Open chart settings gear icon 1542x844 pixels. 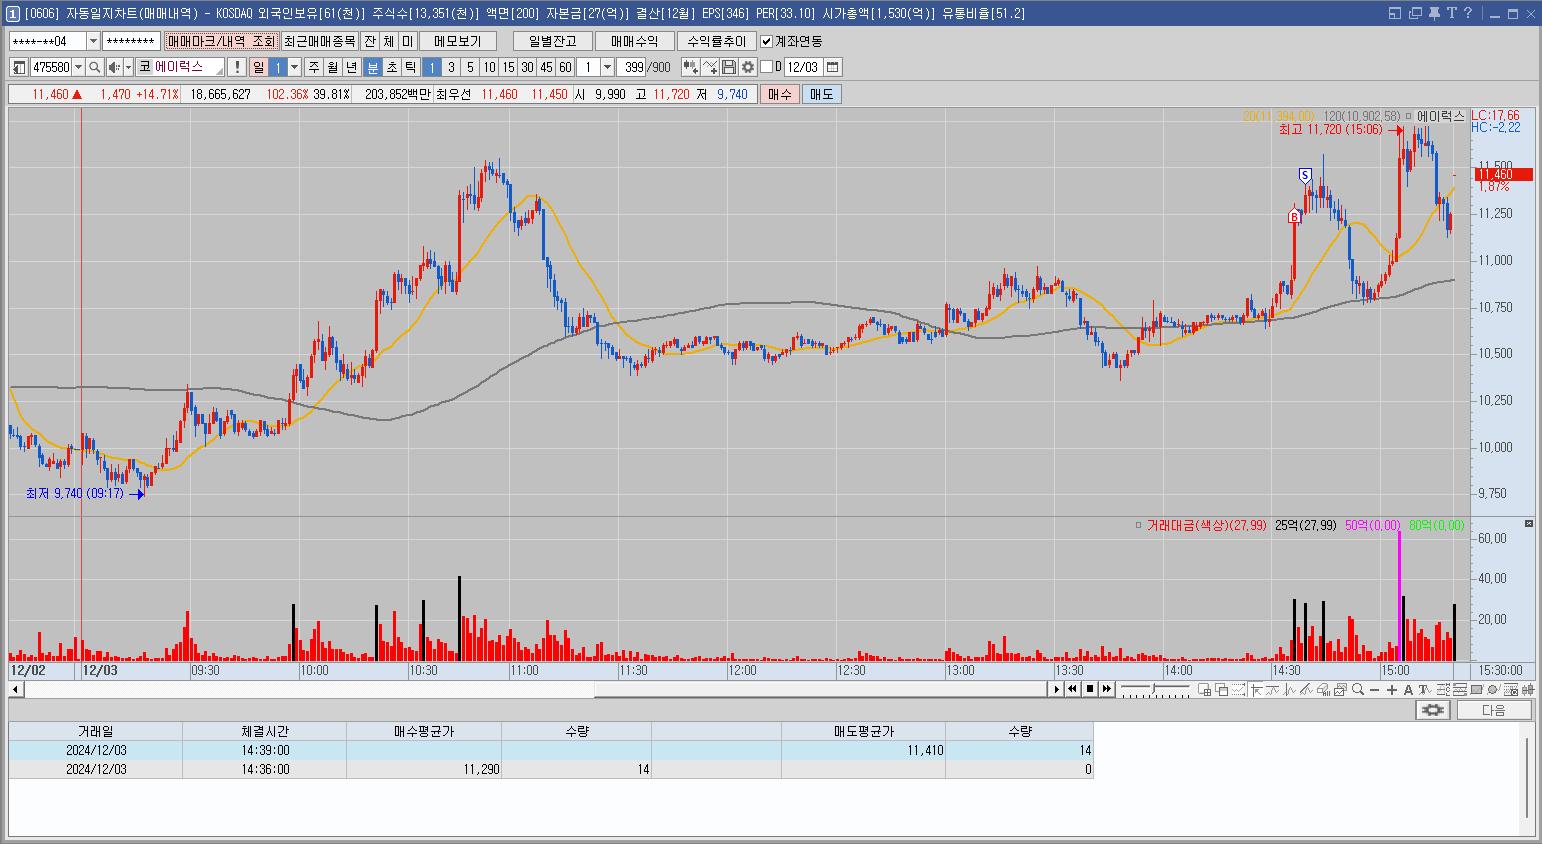747,67
